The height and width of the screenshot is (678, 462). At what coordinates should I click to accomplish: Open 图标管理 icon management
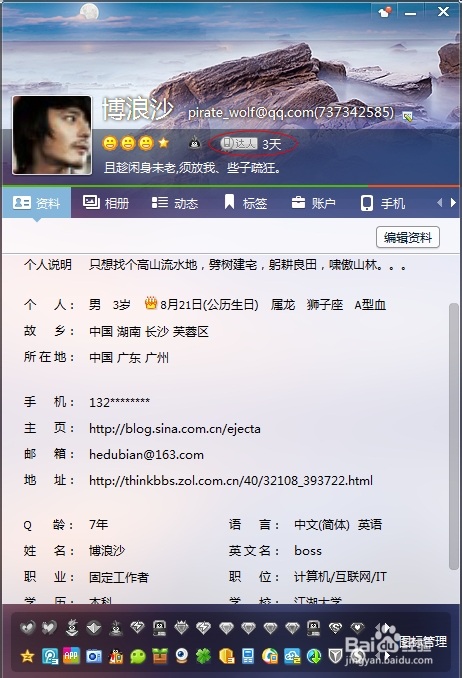click(423, 641)
